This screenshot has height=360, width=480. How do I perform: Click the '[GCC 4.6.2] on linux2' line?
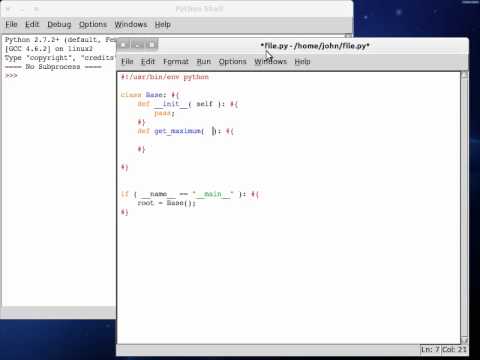click(x=49, y=49)
